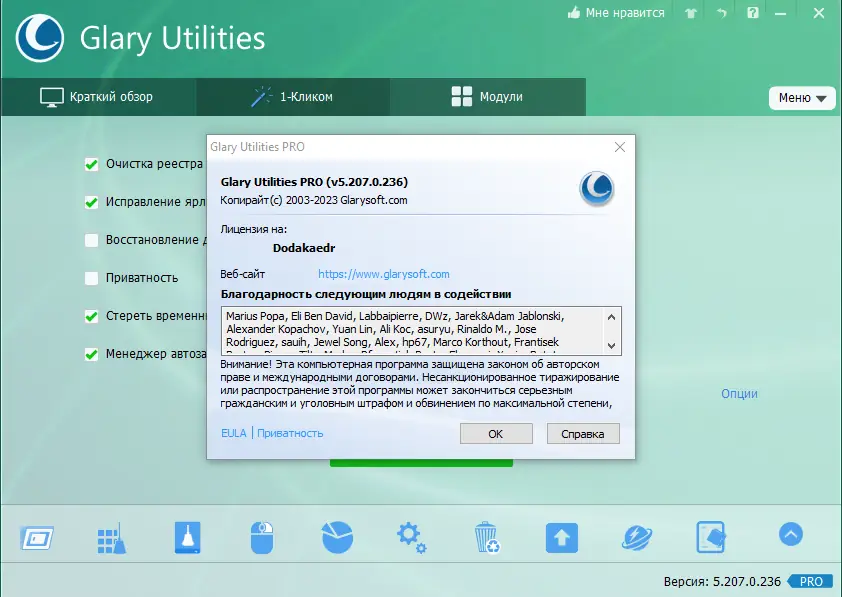This screenshot has height=597, width=842.
Task: Click the Glary Utilities moon logo
Action: point(40,38)
